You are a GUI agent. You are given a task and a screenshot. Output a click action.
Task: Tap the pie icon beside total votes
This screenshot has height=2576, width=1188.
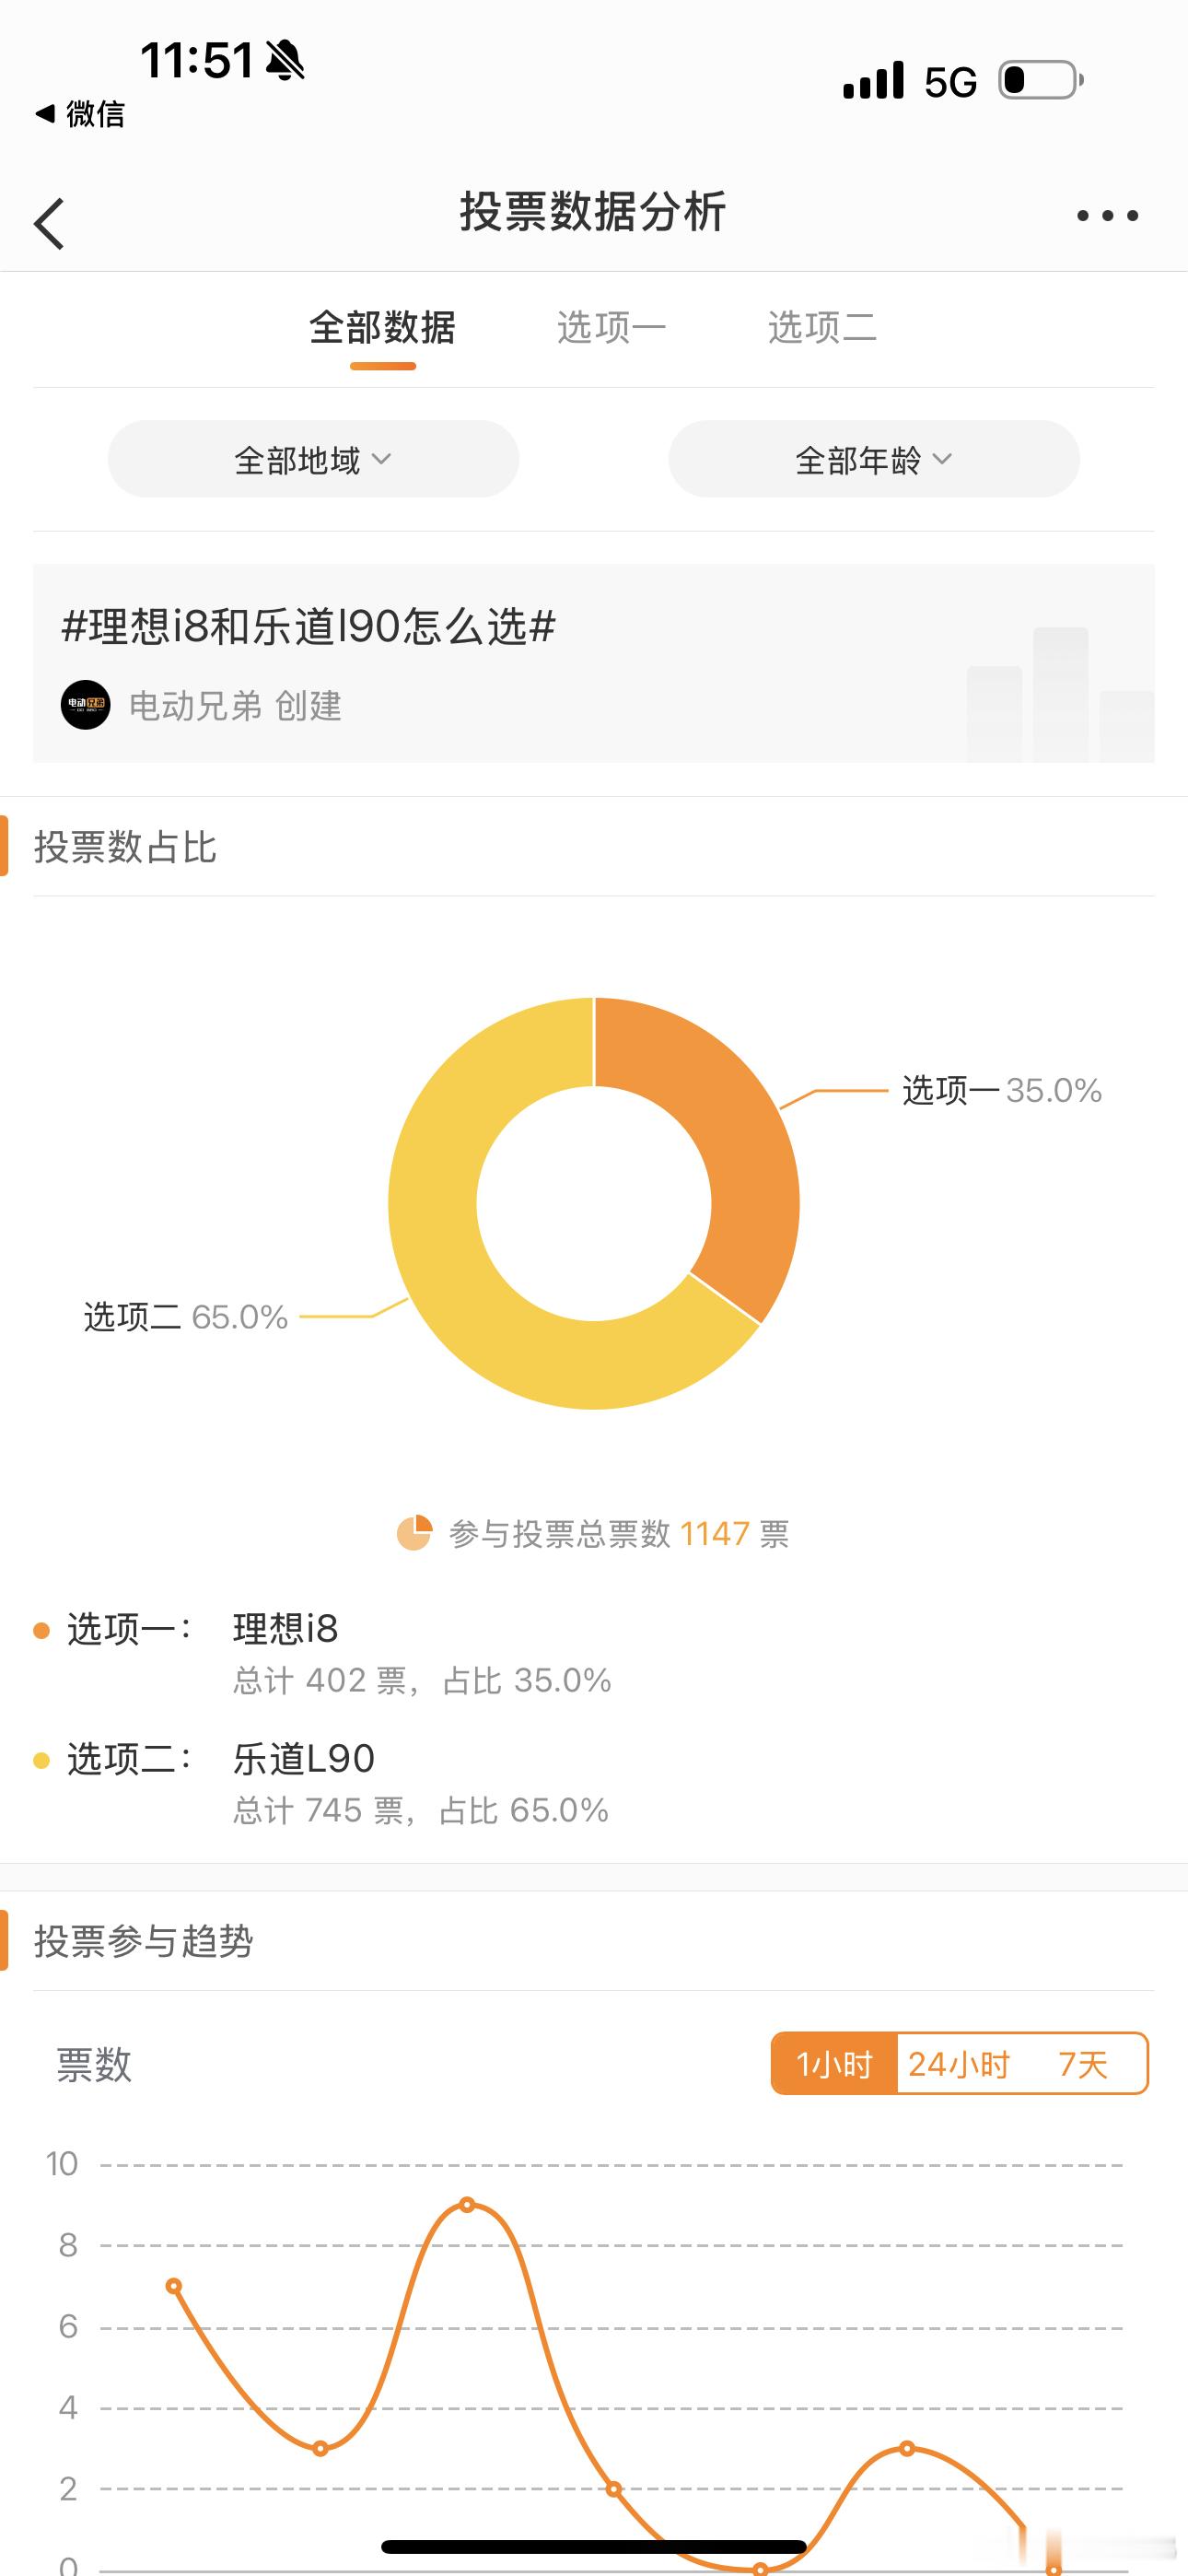click(x=414, y=1533)
